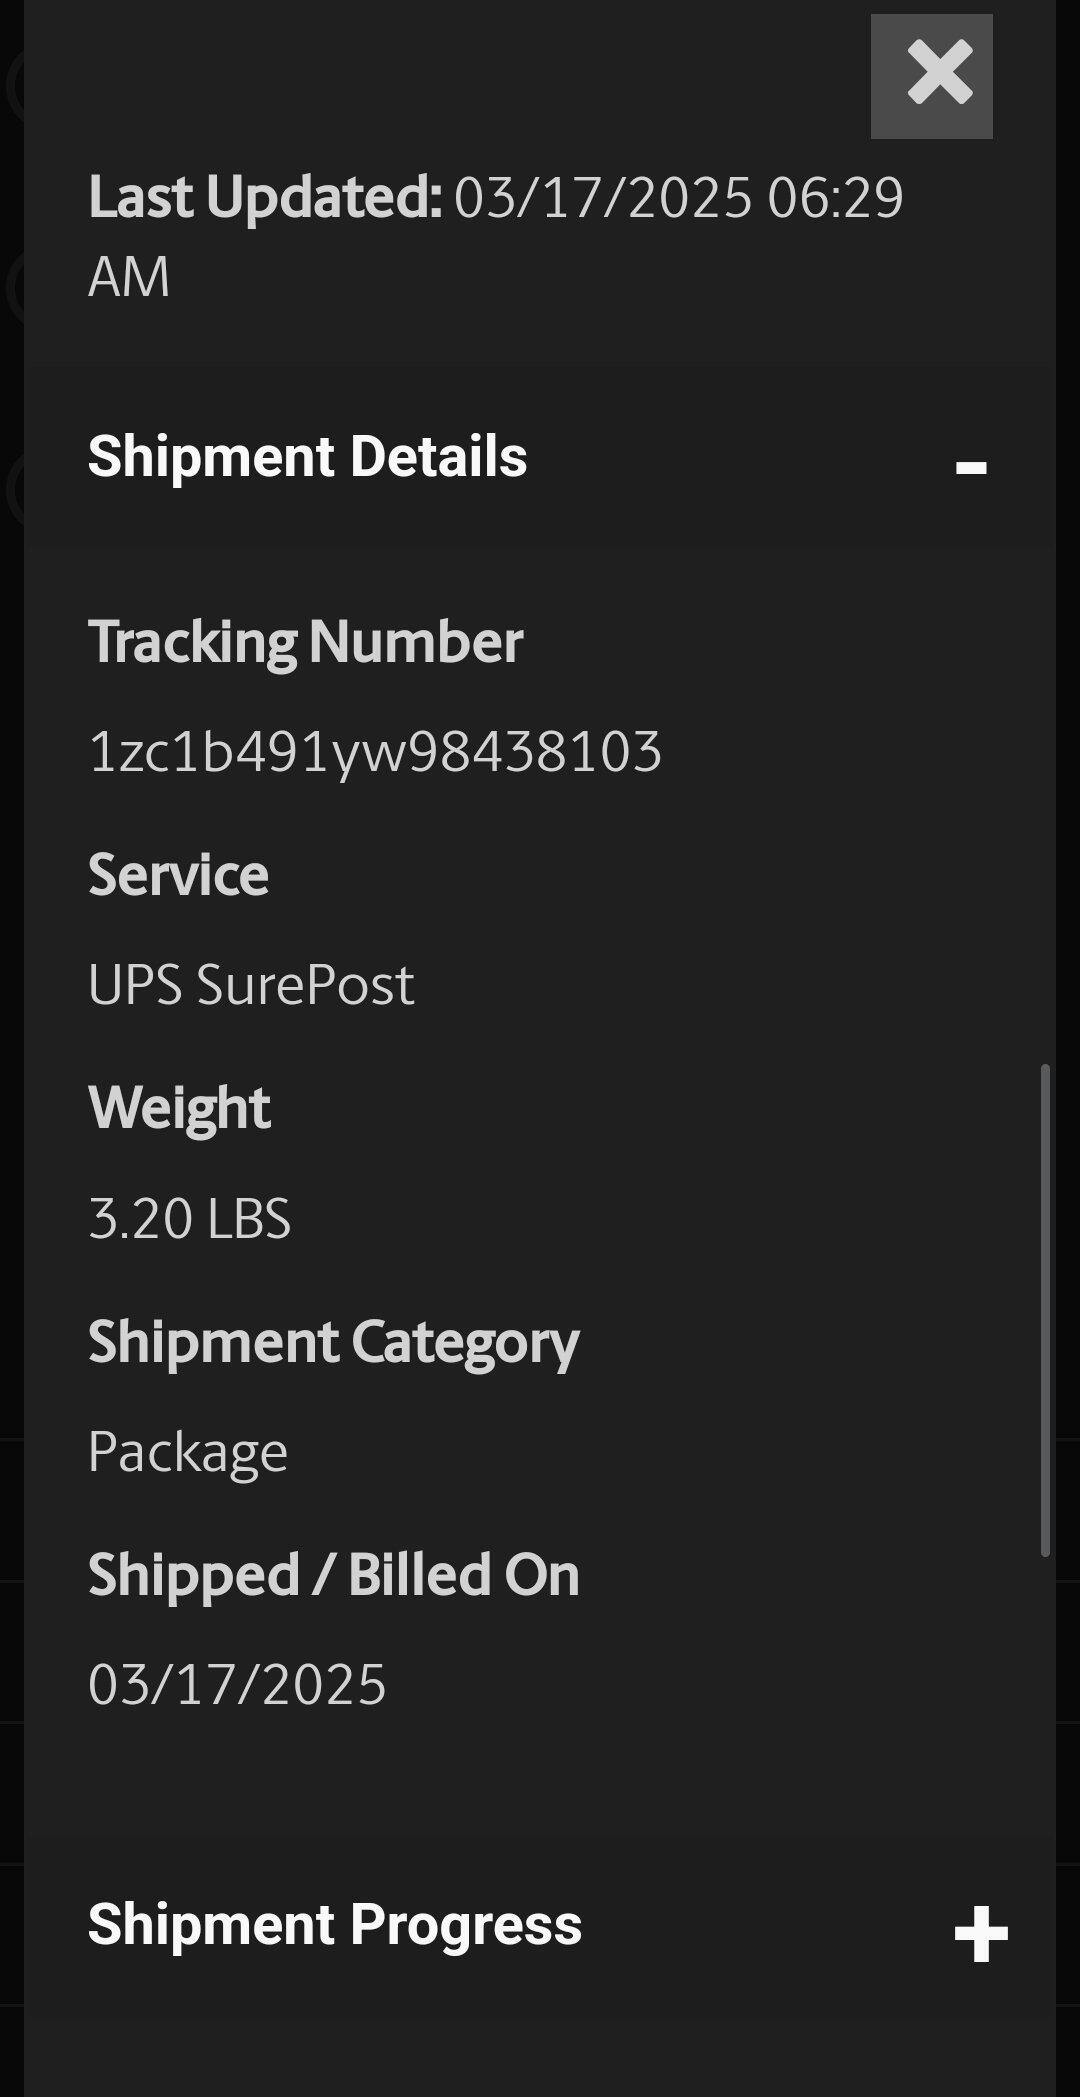The image size is (1080, 2097).
Task: Click the Last Updated label
Action: point(265,196)
